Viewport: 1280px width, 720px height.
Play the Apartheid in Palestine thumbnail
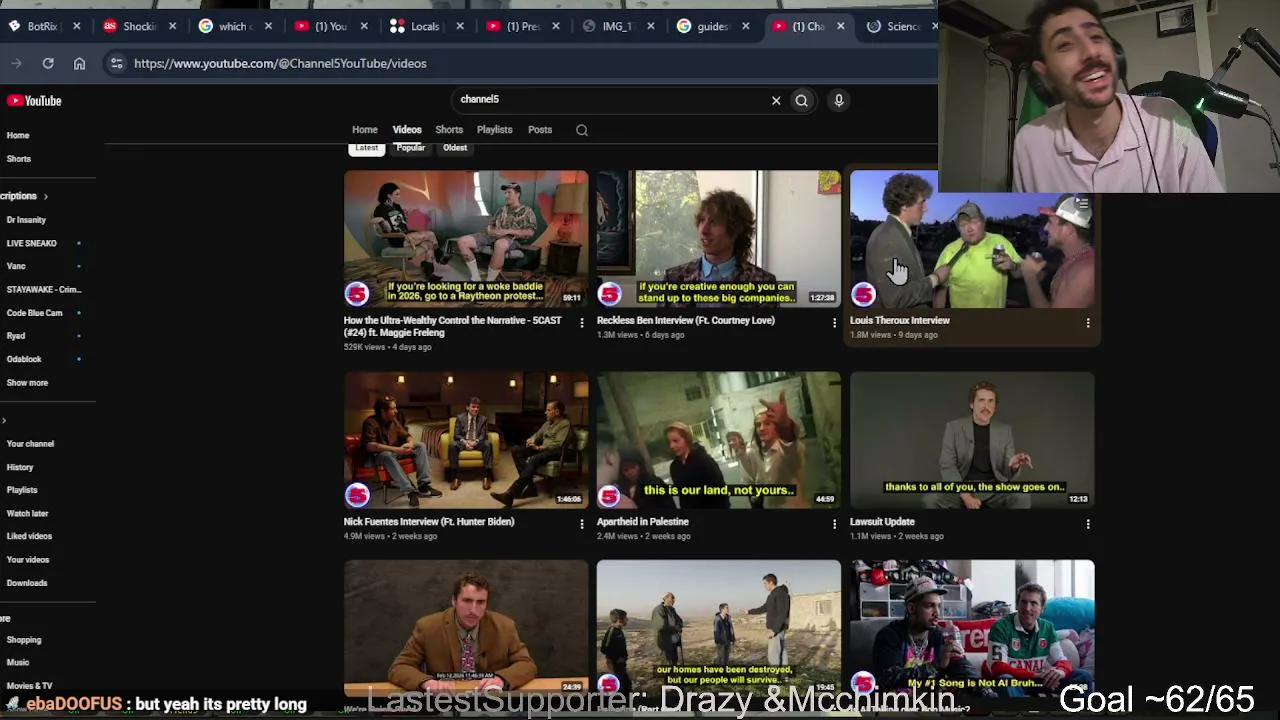(719, 441)
